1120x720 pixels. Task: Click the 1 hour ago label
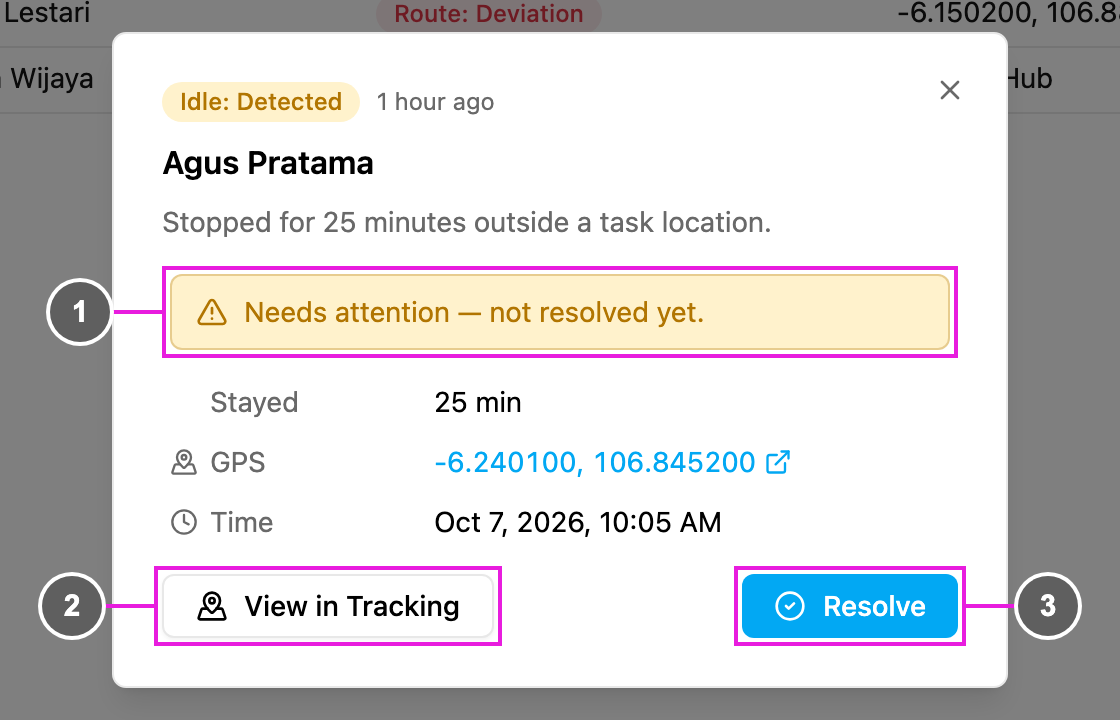[435, 101]
